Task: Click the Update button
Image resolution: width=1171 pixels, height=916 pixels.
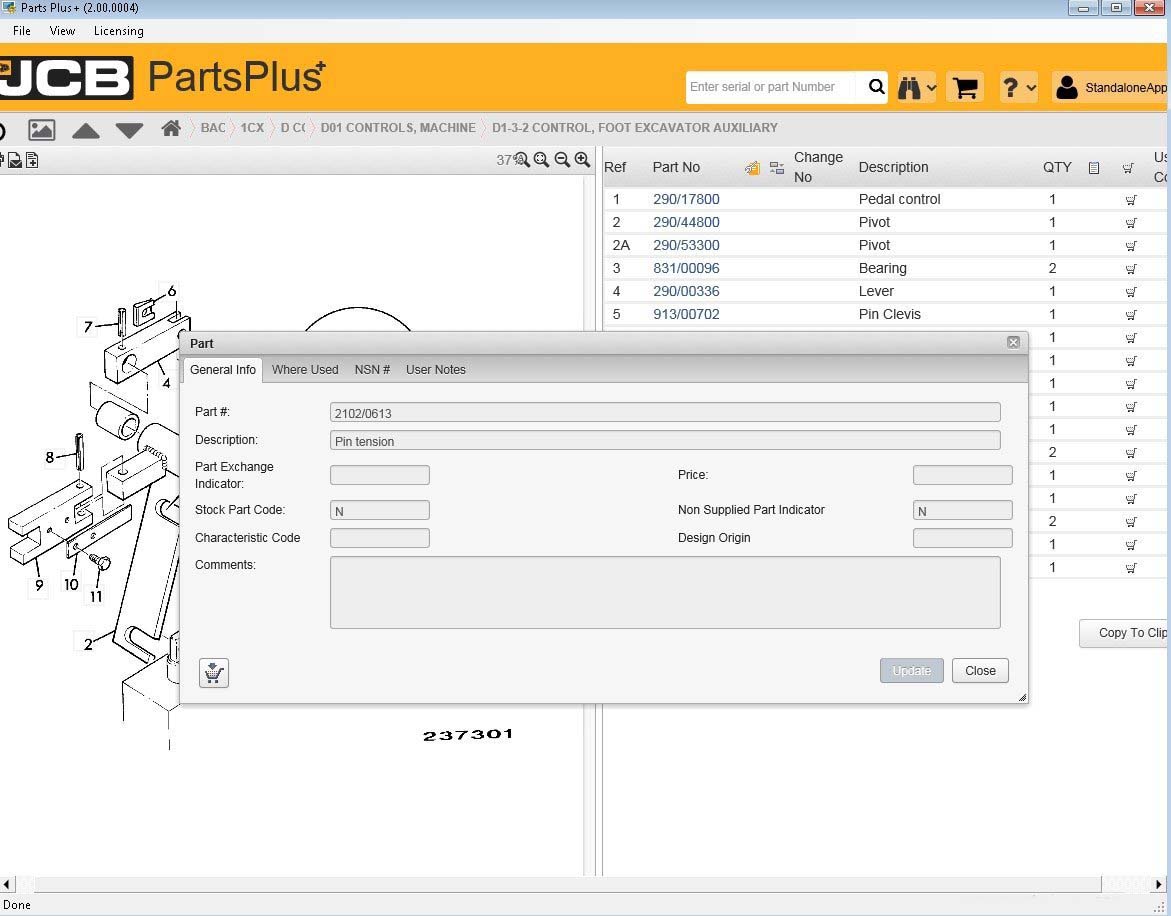Action: (911, 670)
